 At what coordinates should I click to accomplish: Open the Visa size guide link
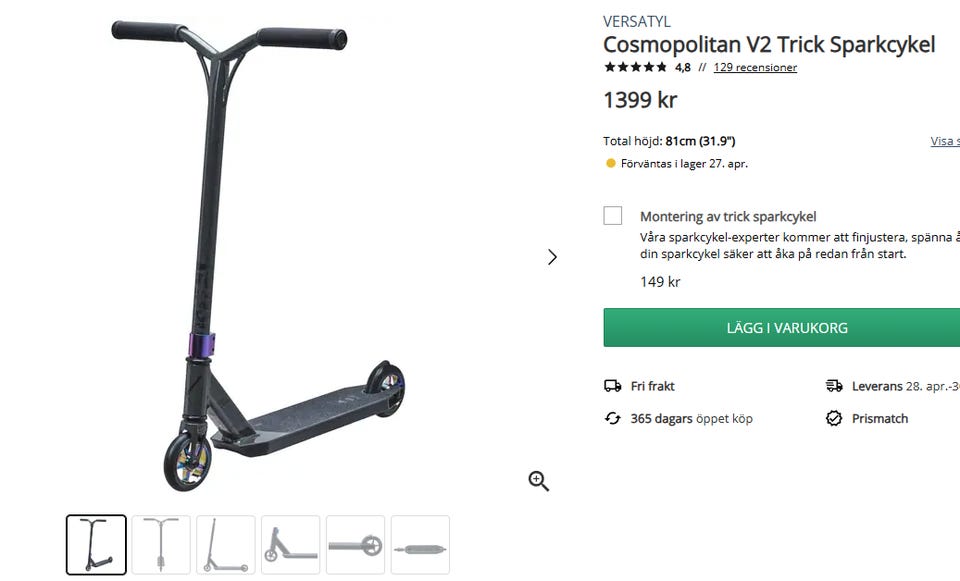click(x=945, y=141)
